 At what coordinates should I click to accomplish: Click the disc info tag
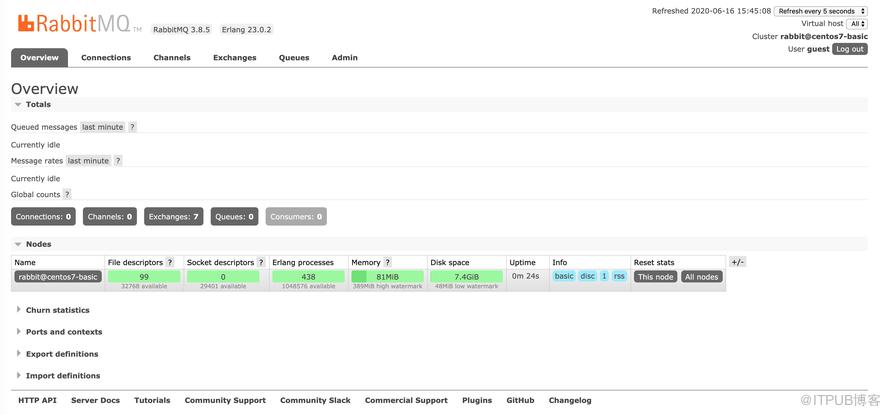tap(587, 276)
